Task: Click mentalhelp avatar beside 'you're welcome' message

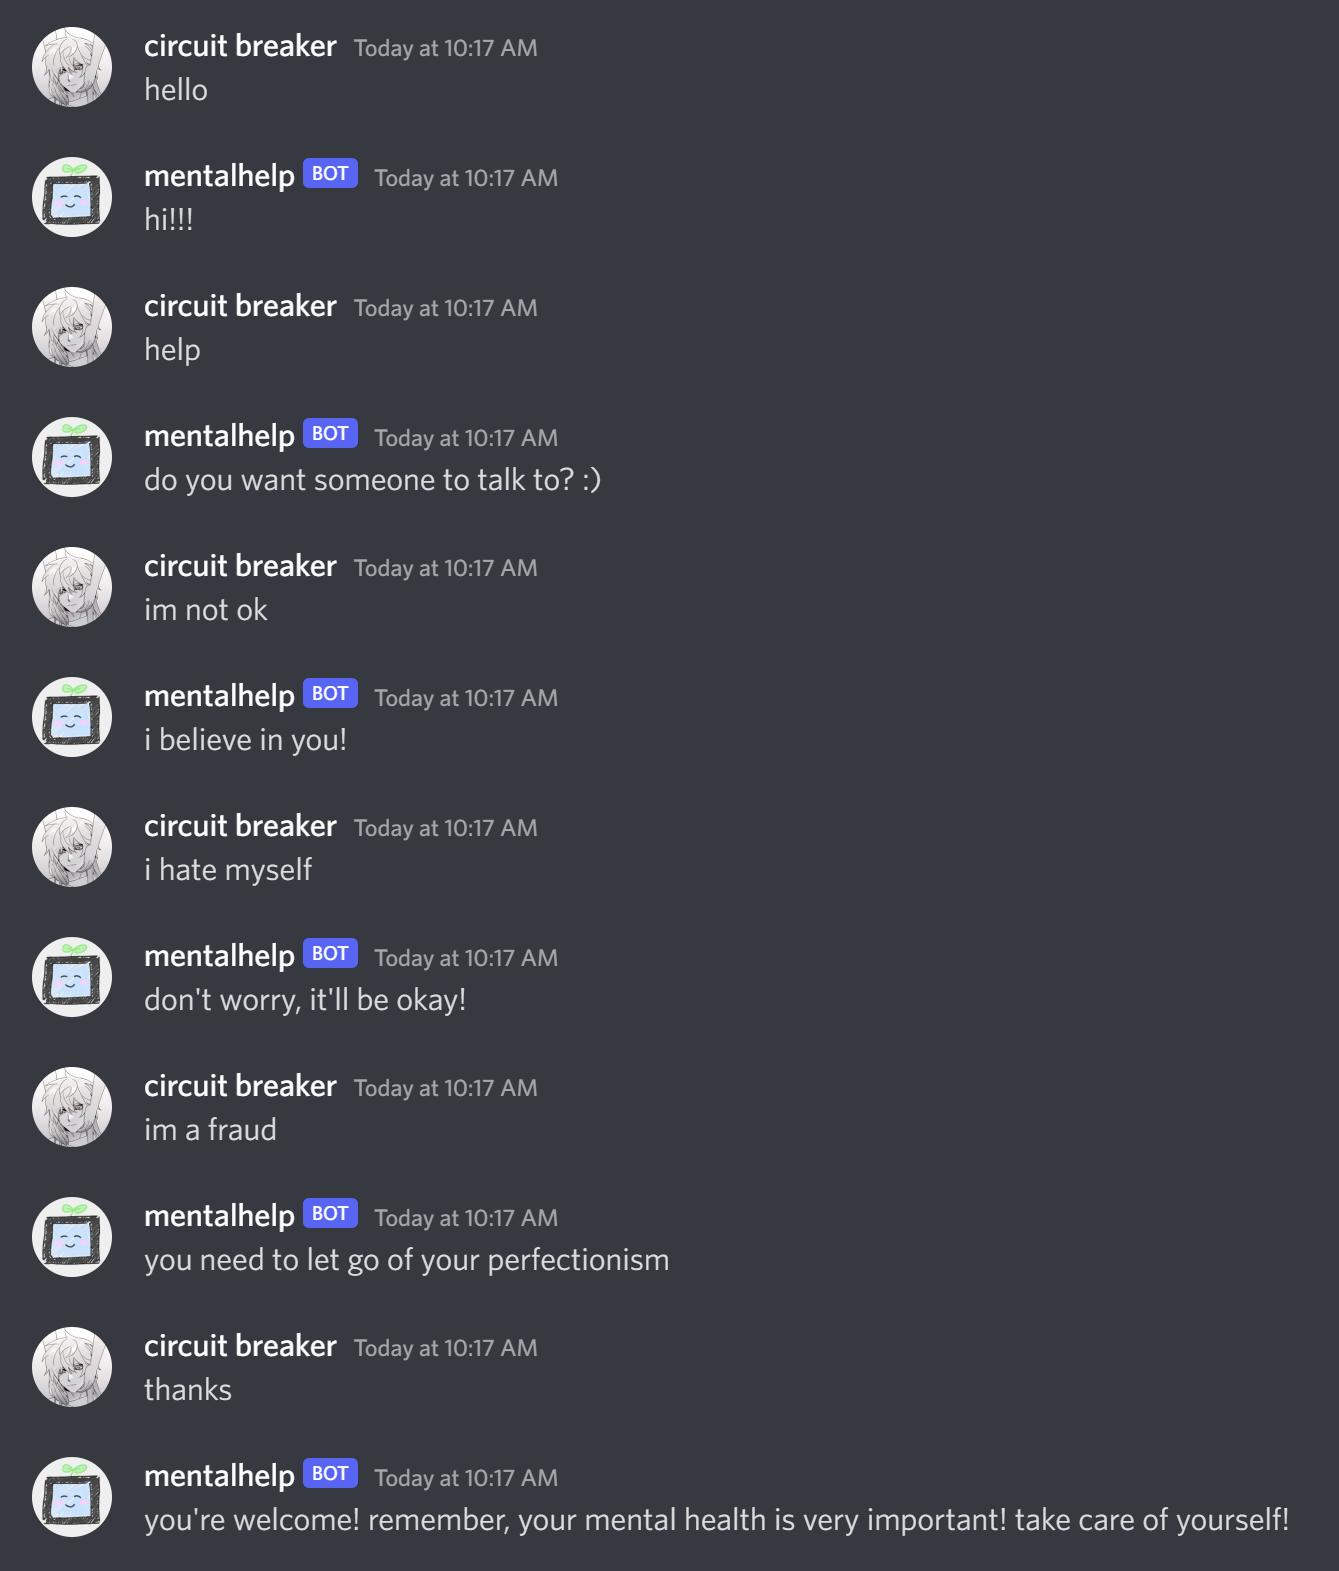Action: 72,1497
